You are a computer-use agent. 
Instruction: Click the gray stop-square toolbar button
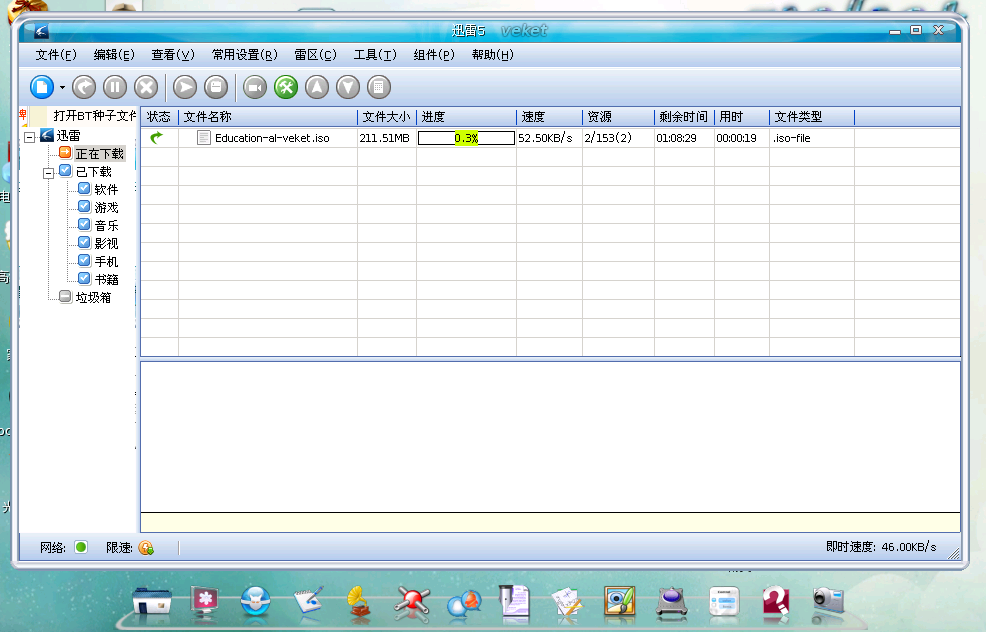(216, 87)
